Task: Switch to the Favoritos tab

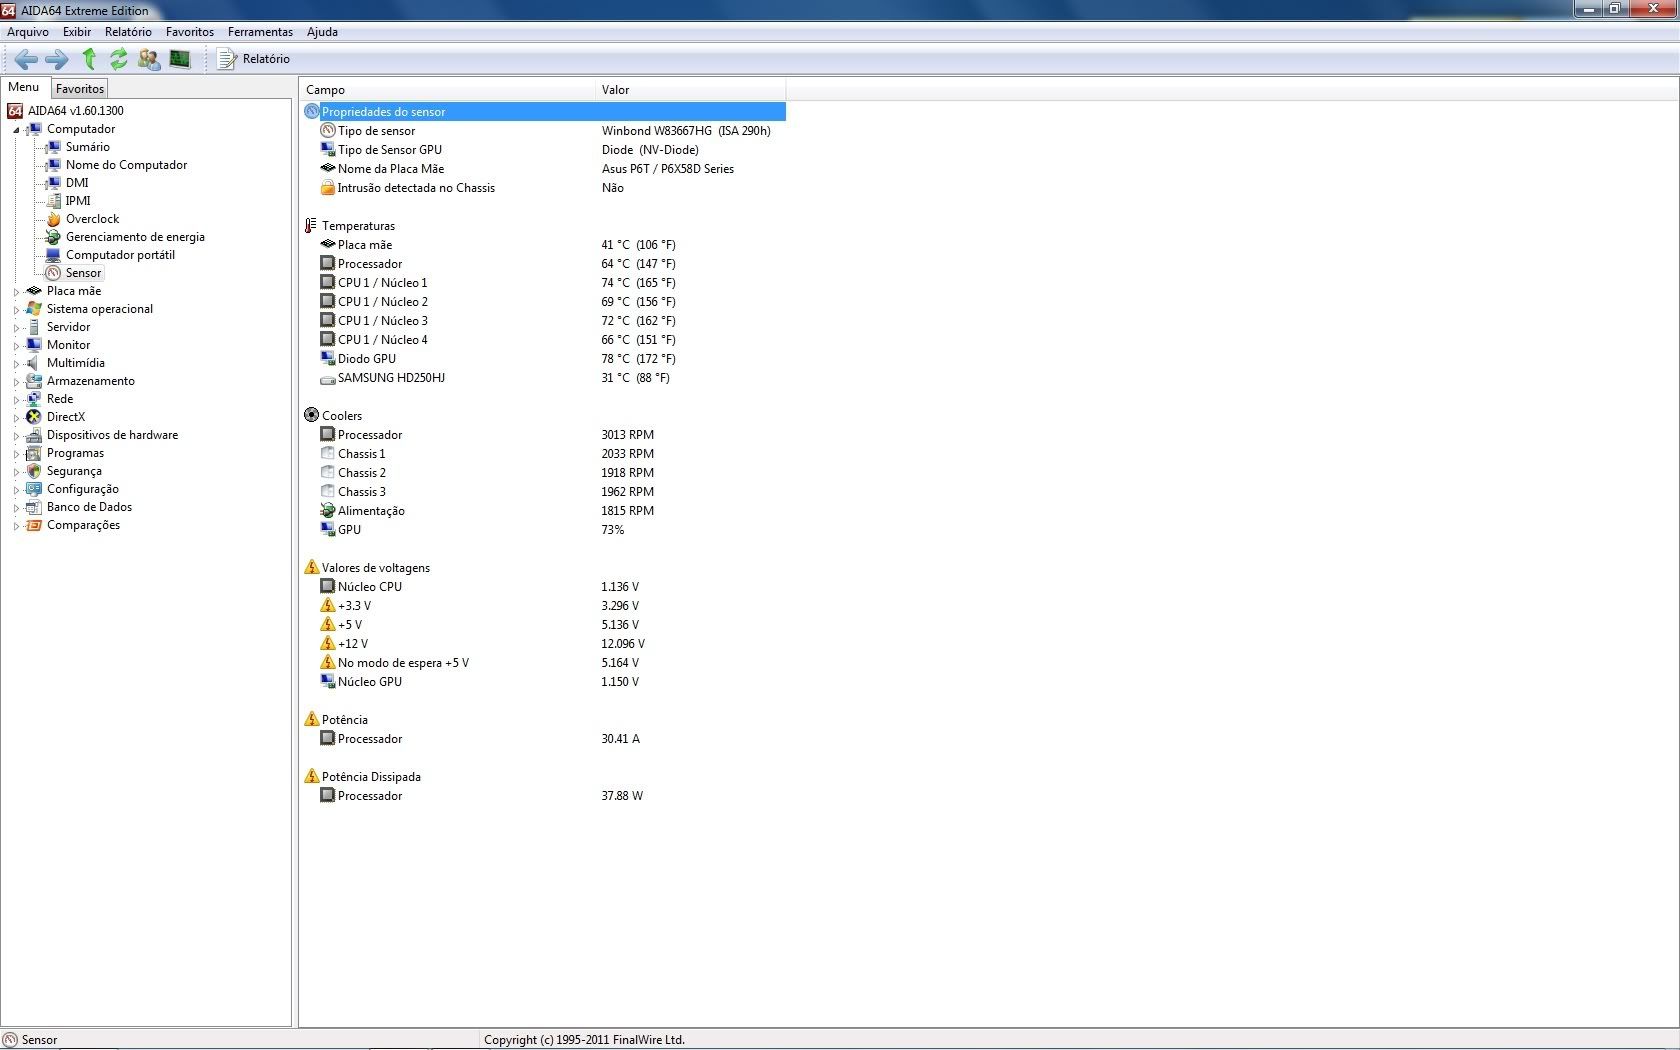Action: [80, 89]
